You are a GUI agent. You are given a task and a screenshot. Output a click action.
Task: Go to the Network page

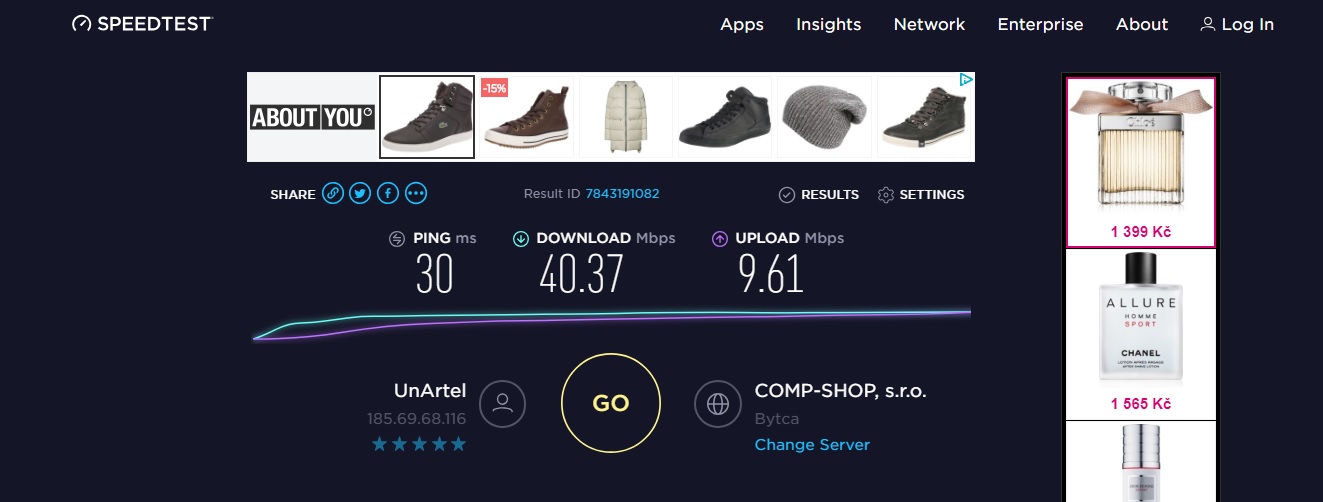929,24
